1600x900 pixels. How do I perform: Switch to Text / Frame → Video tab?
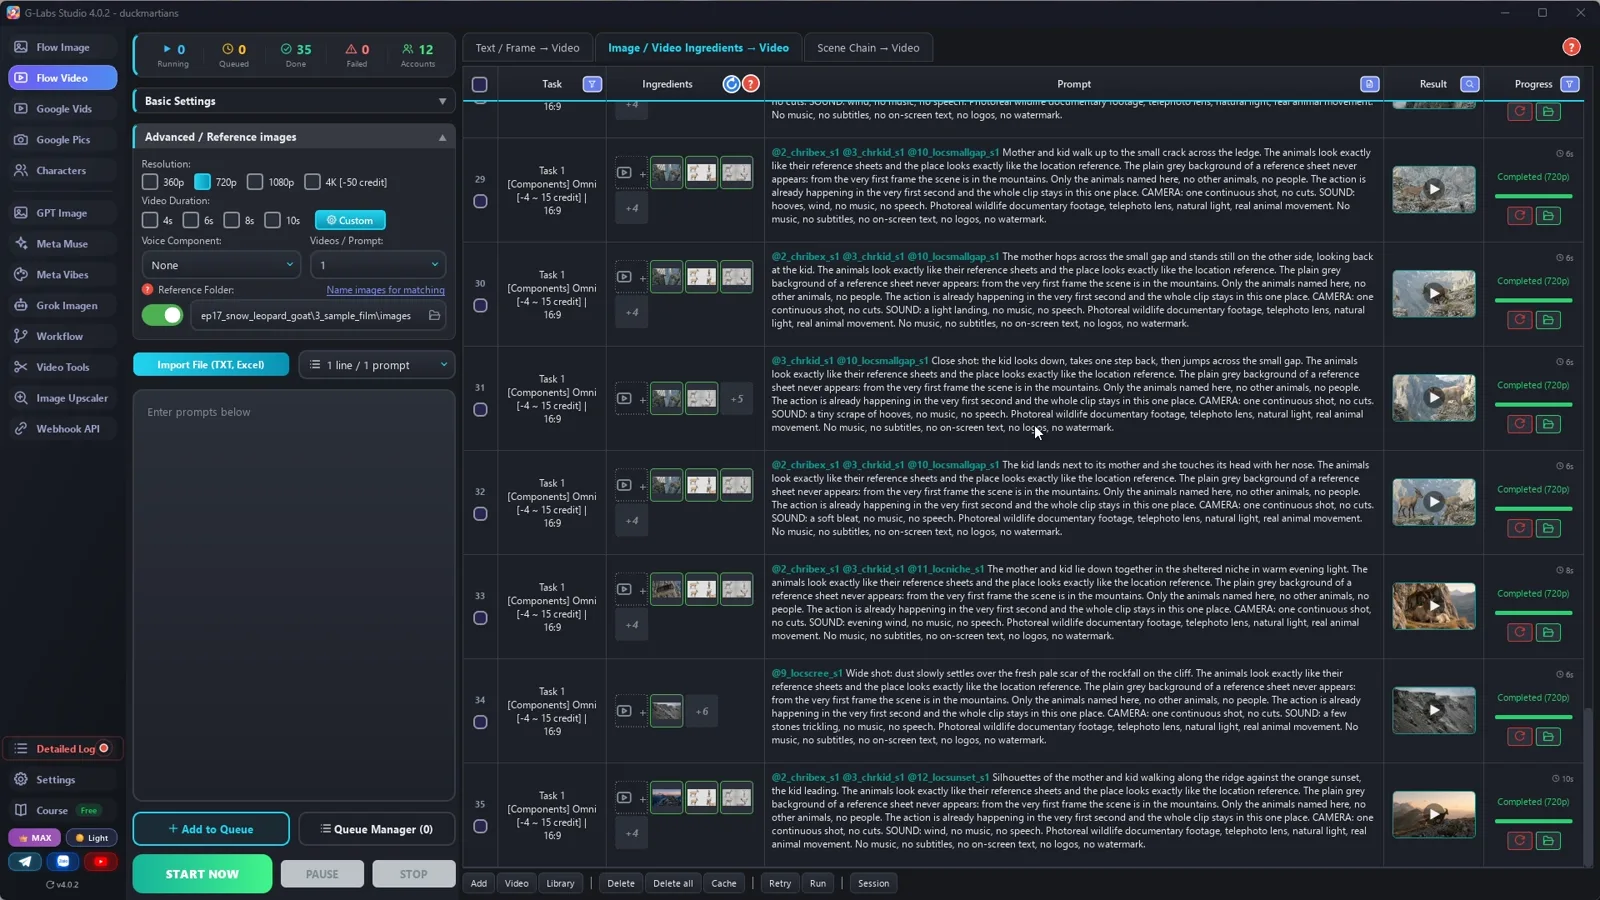[527, 48]
